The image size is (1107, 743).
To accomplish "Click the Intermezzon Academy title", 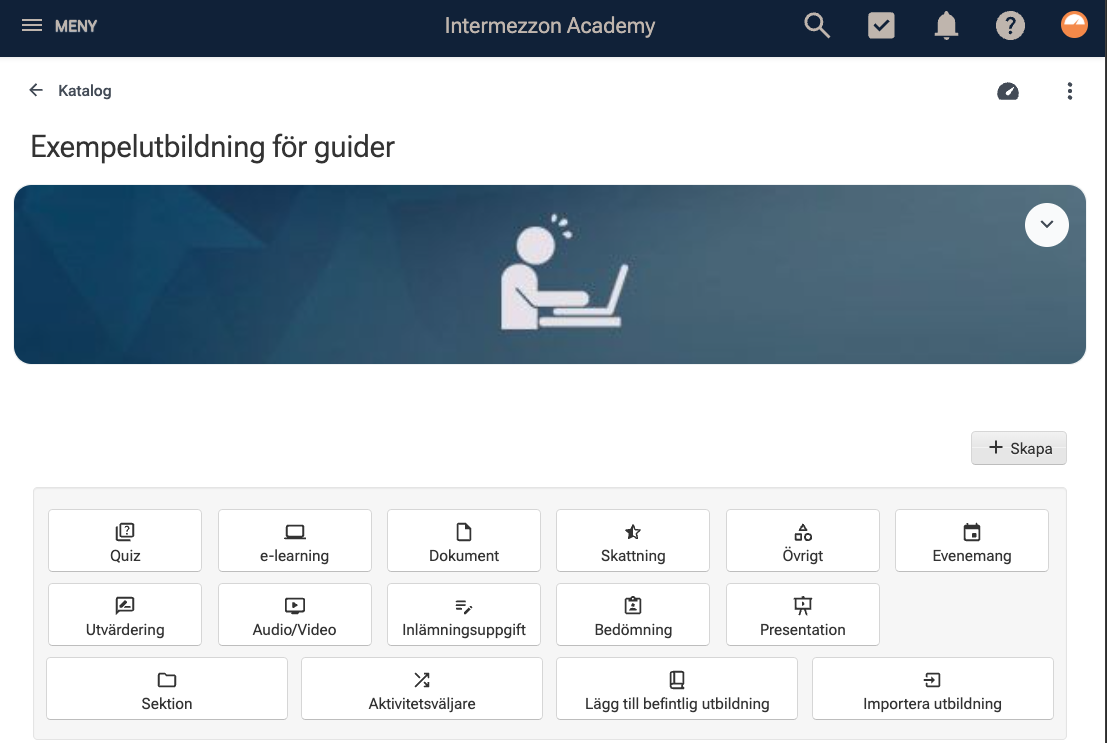I will click(x=550, y=26).
